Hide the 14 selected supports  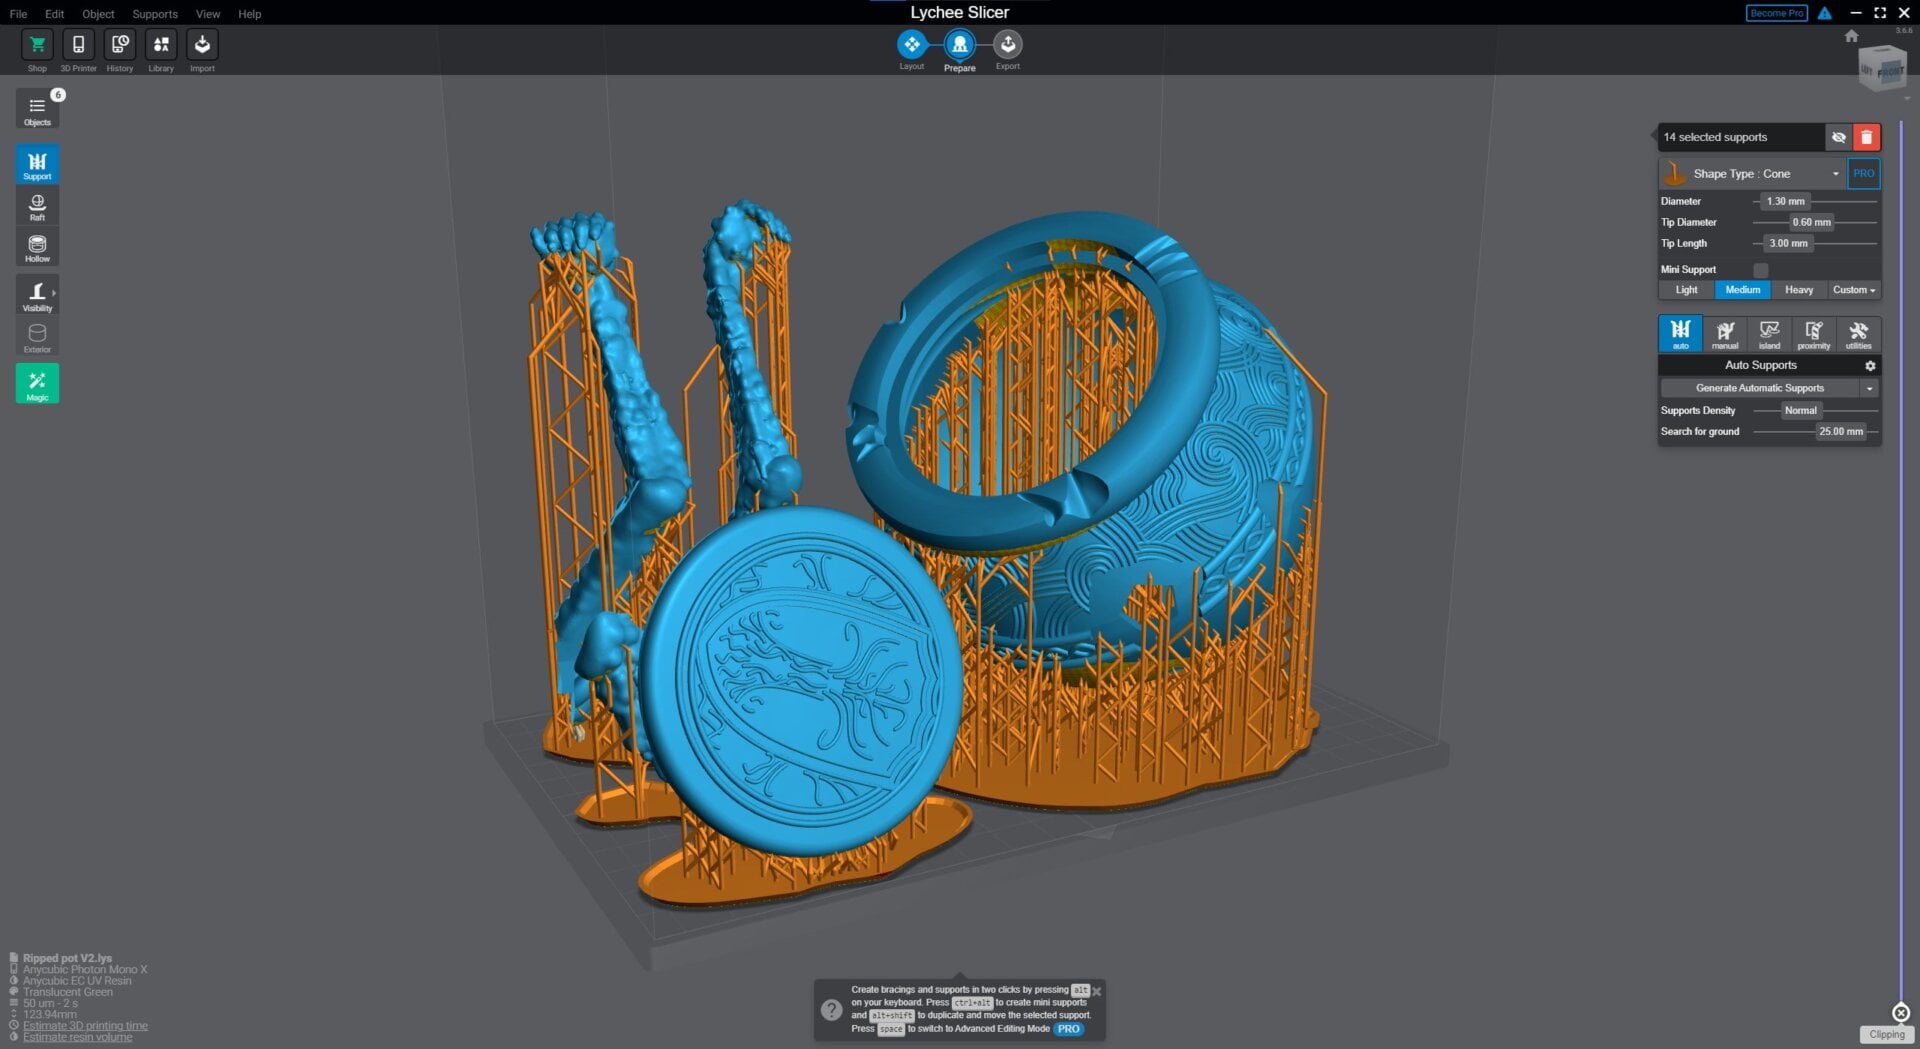[x=1839, y=137]
